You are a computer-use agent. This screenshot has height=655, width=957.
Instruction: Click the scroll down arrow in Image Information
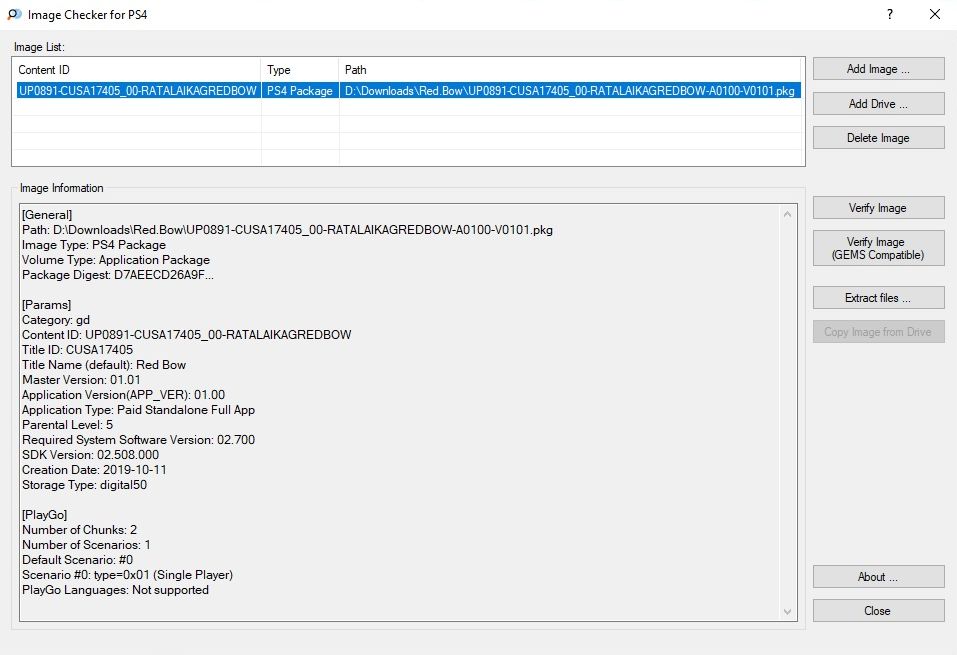click(x=787, y=612)
